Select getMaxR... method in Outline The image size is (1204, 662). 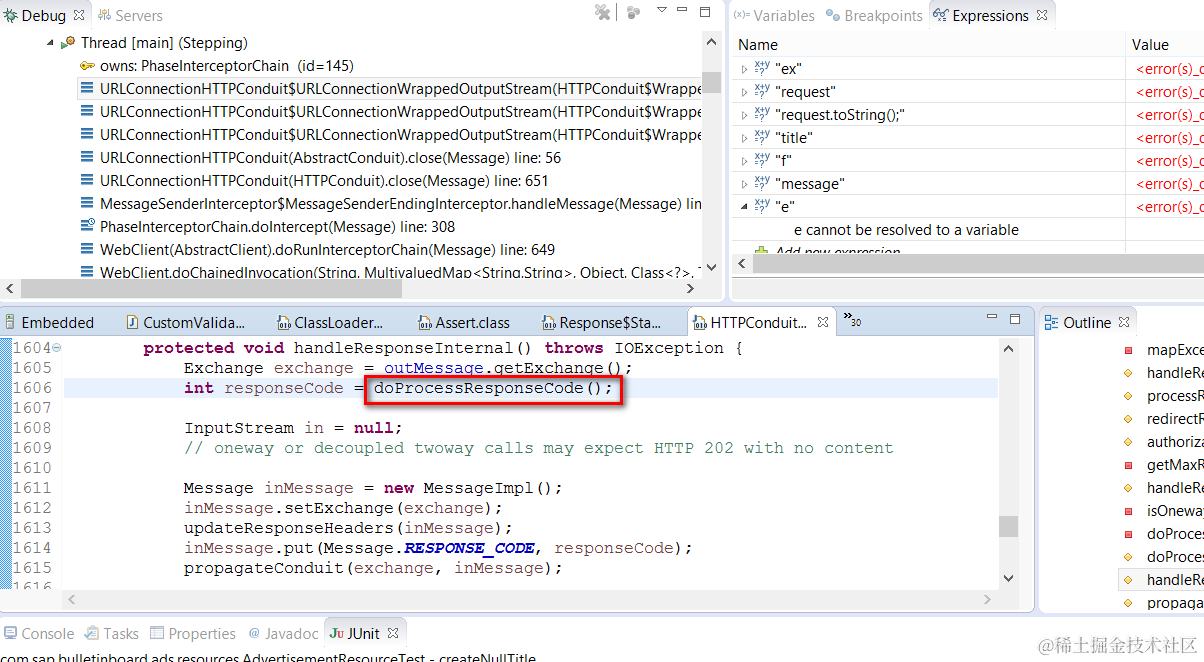click(x=1174, y=465)
